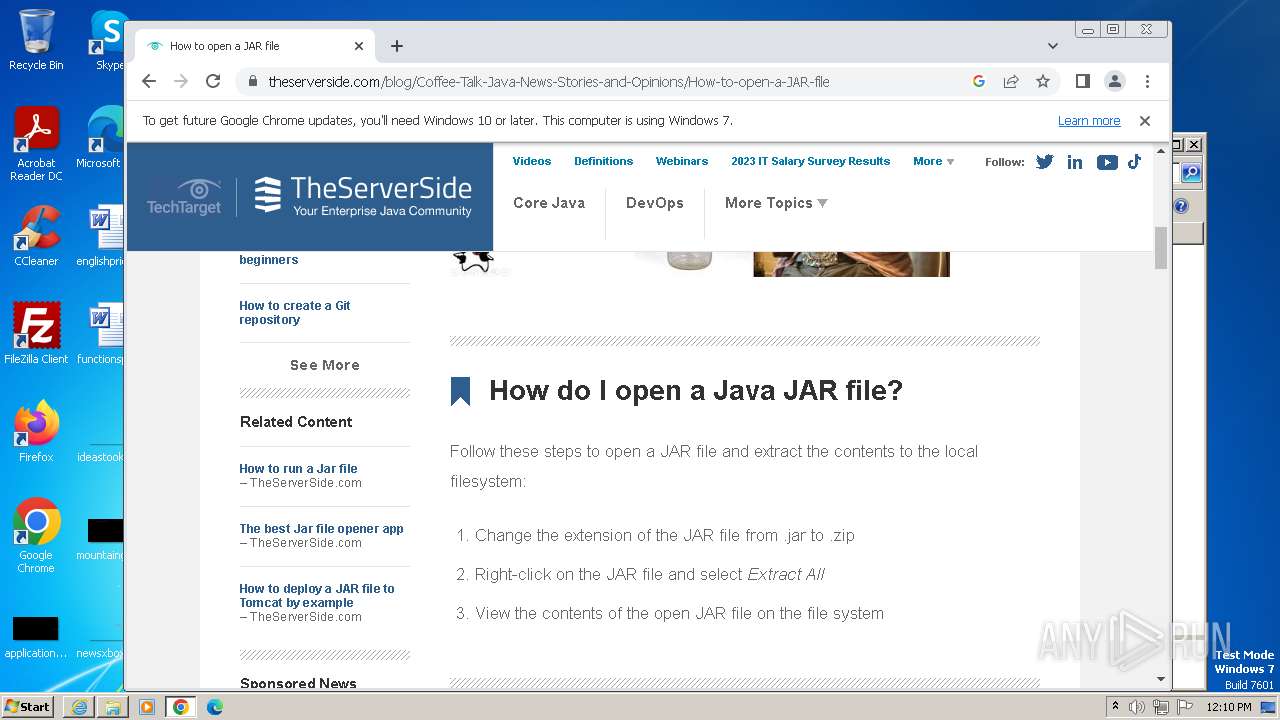The height and width of the screenshot is (720, 1280).
Task: Open CCleaner desktop icon
Action: click(36, 236)
